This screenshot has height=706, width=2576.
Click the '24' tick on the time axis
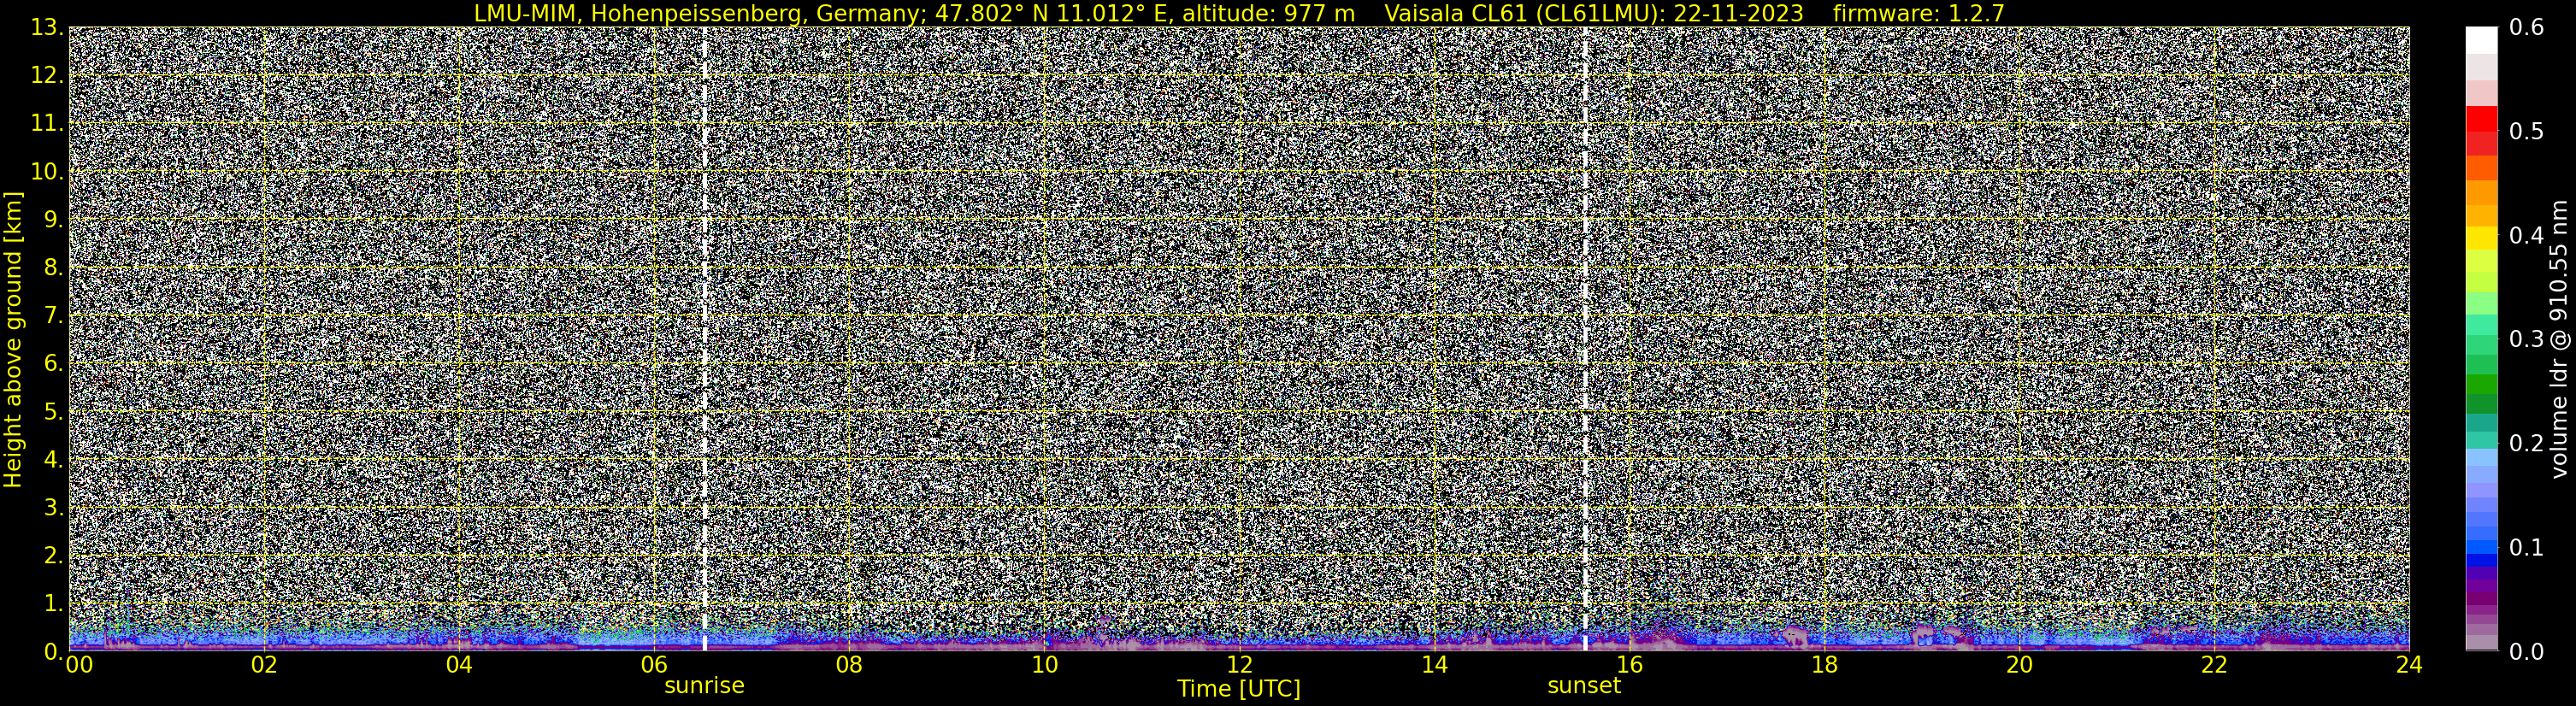click(2409, 665)
